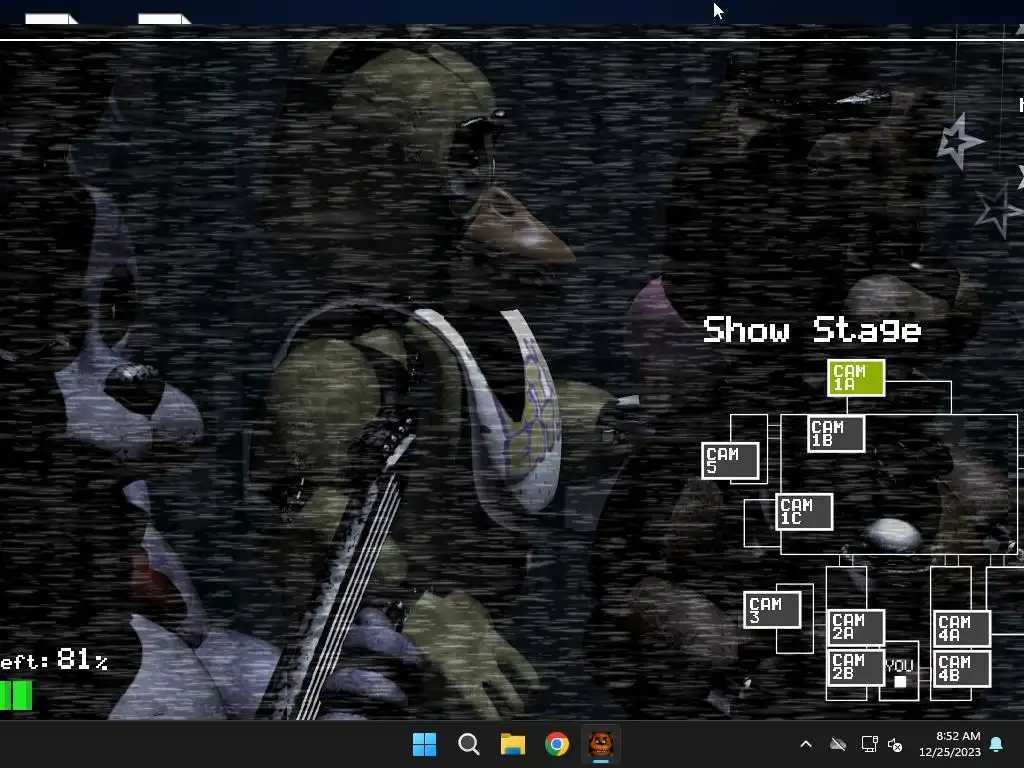Image resolution: width=1024 pixels, height=768 pixels.
Task: Select the CAM 1A Show Stage camera
Action: [856, 377]
